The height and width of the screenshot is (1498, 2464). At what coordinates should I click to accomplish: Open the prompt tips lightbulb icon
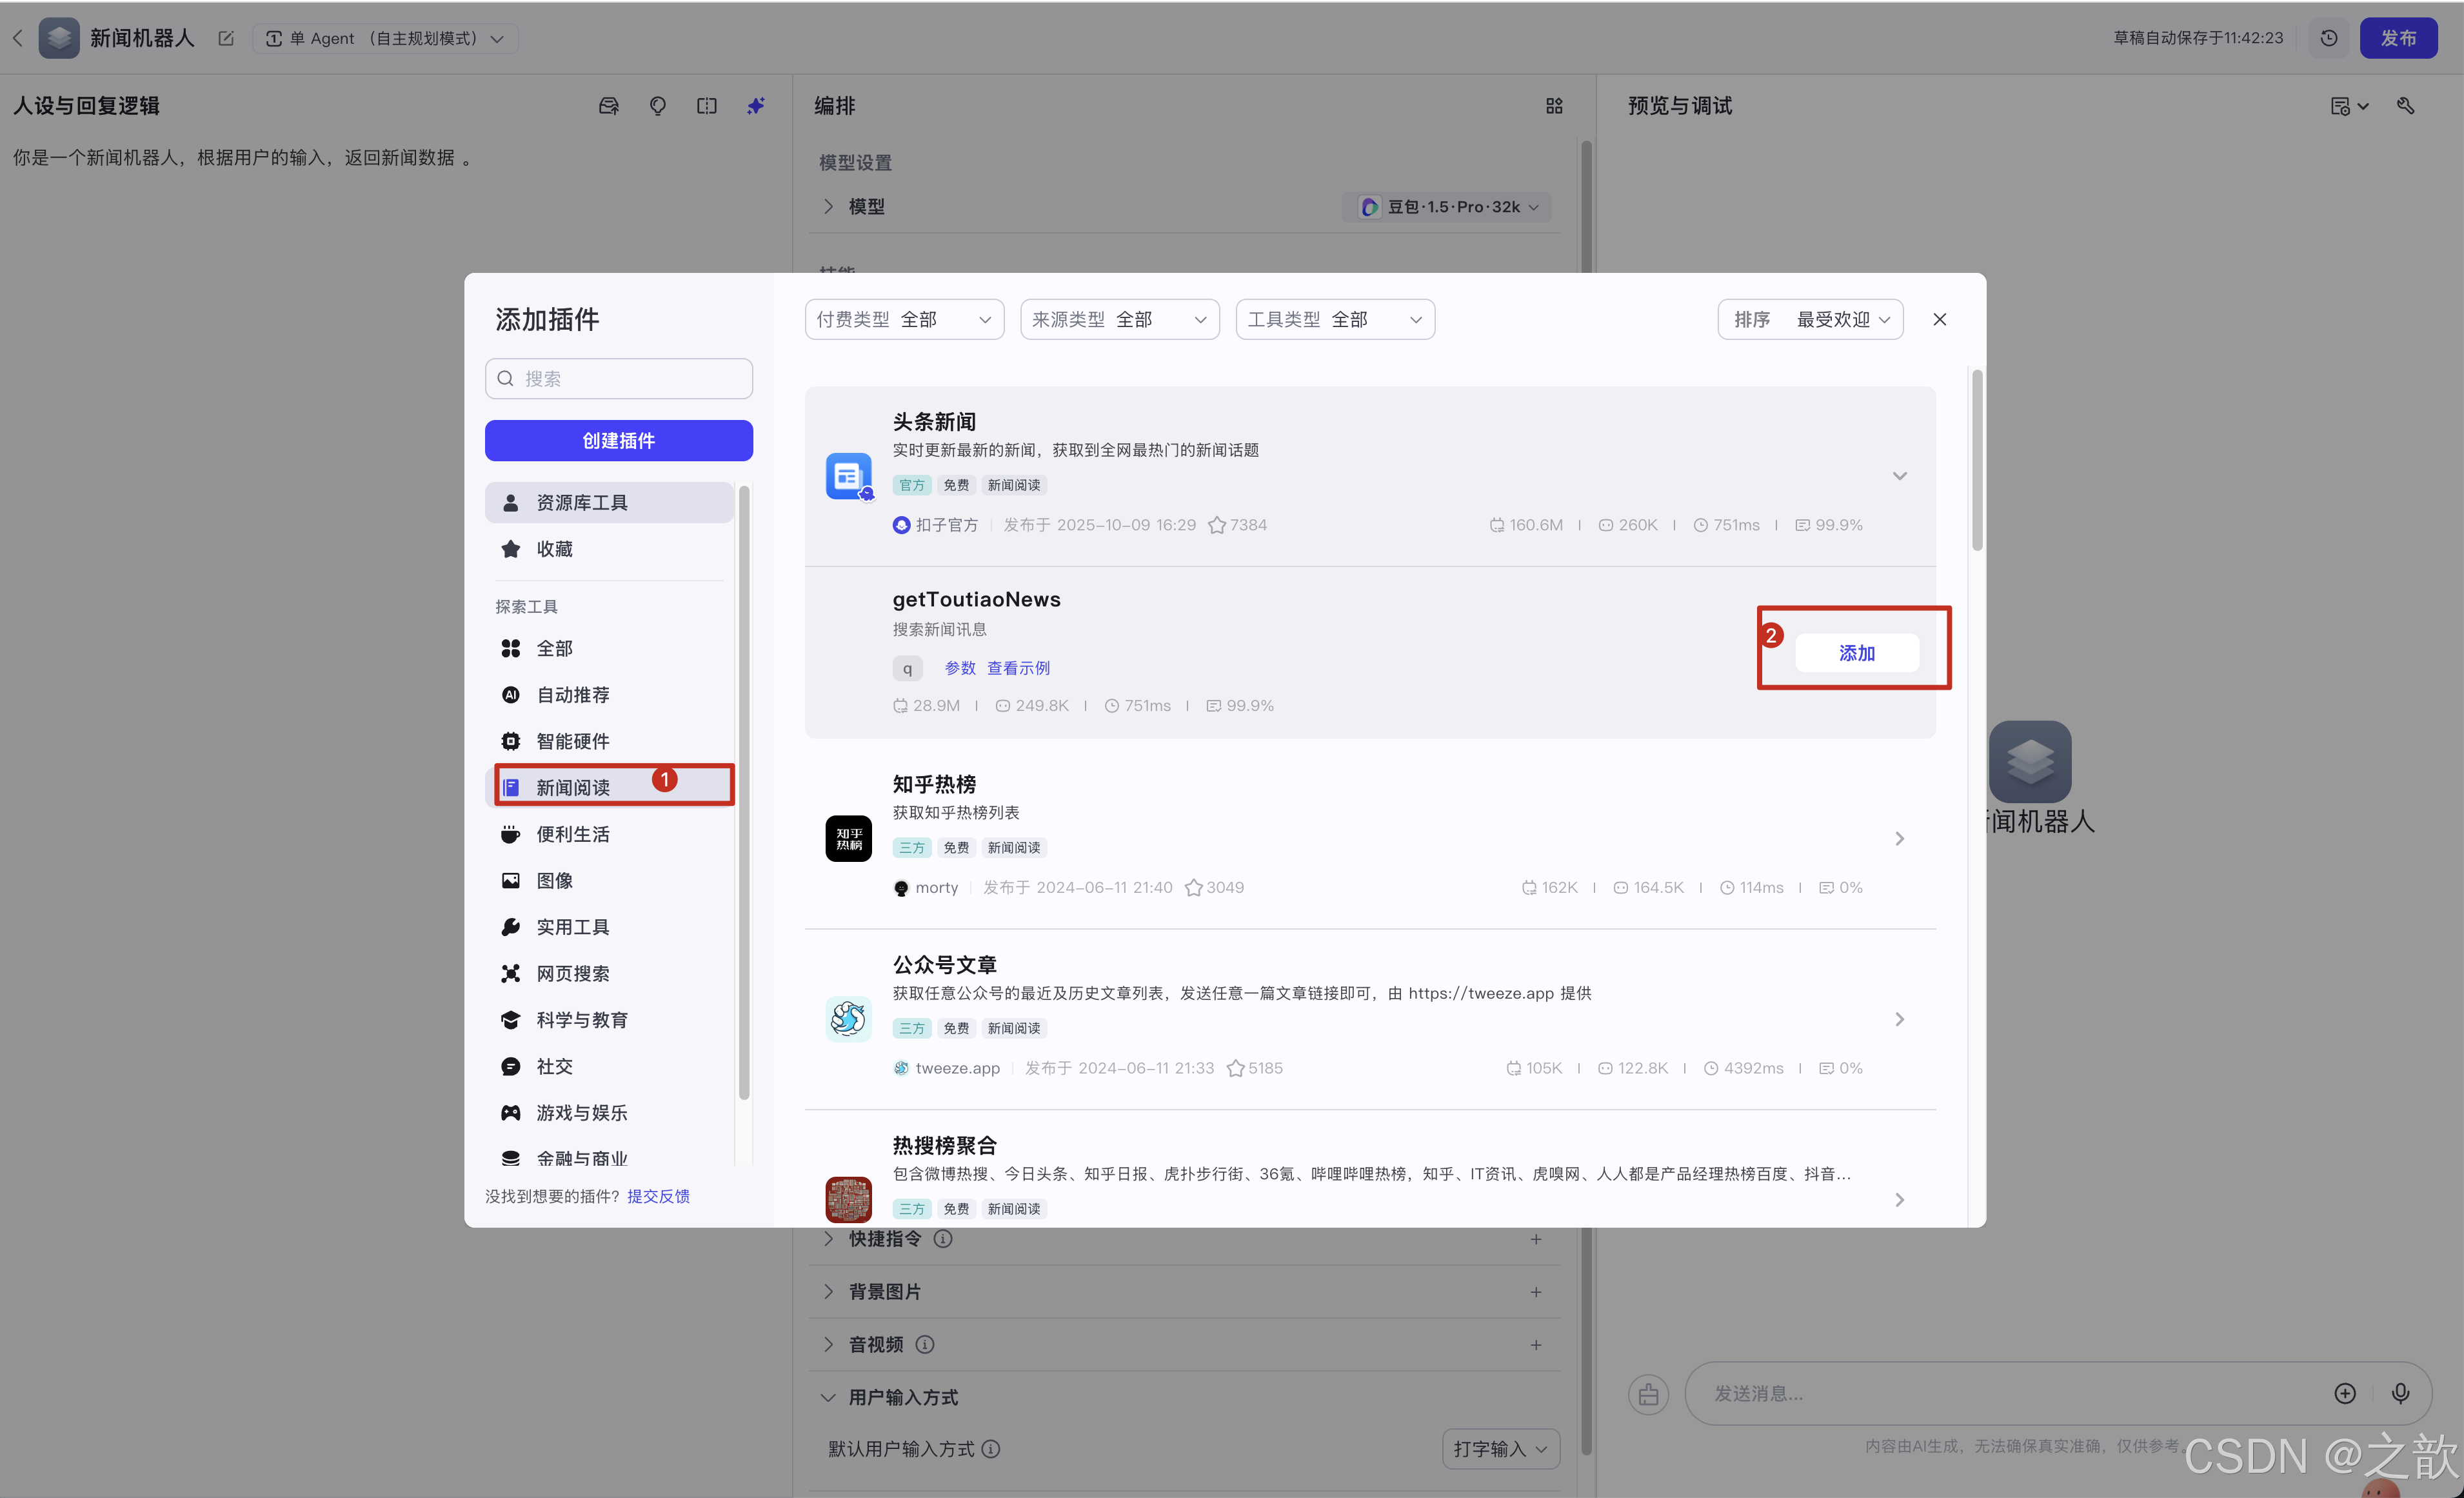click(657, 105)
